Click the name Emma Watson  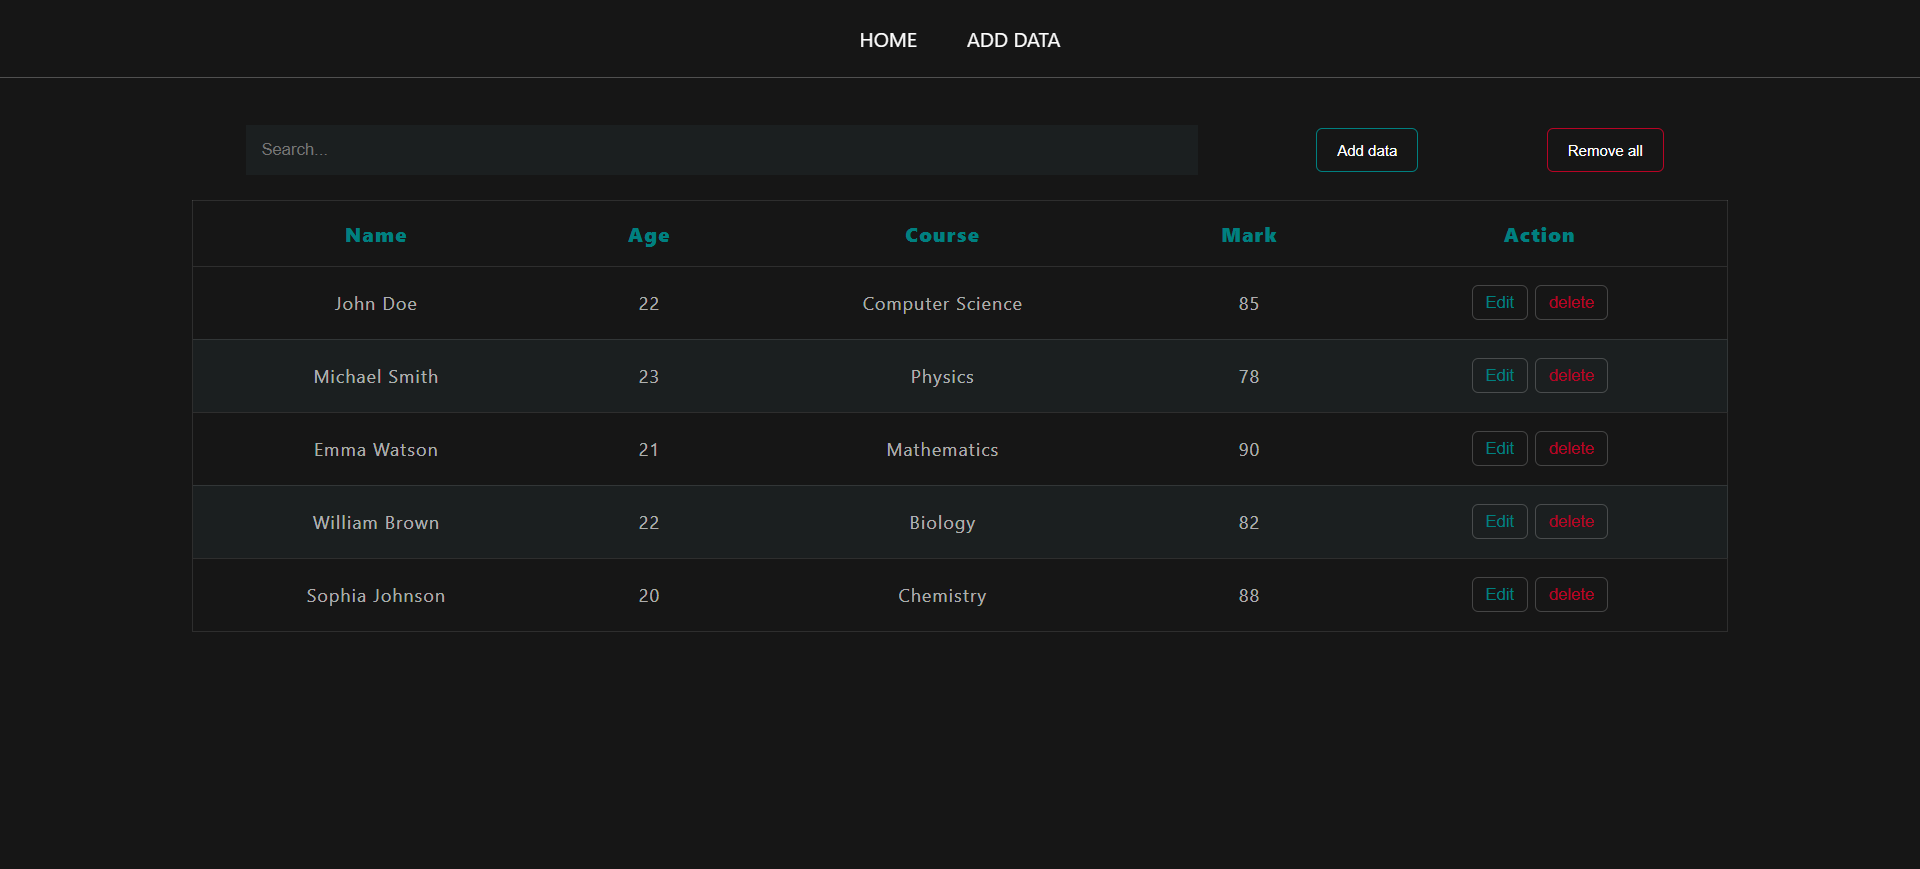tap(376, 450)
